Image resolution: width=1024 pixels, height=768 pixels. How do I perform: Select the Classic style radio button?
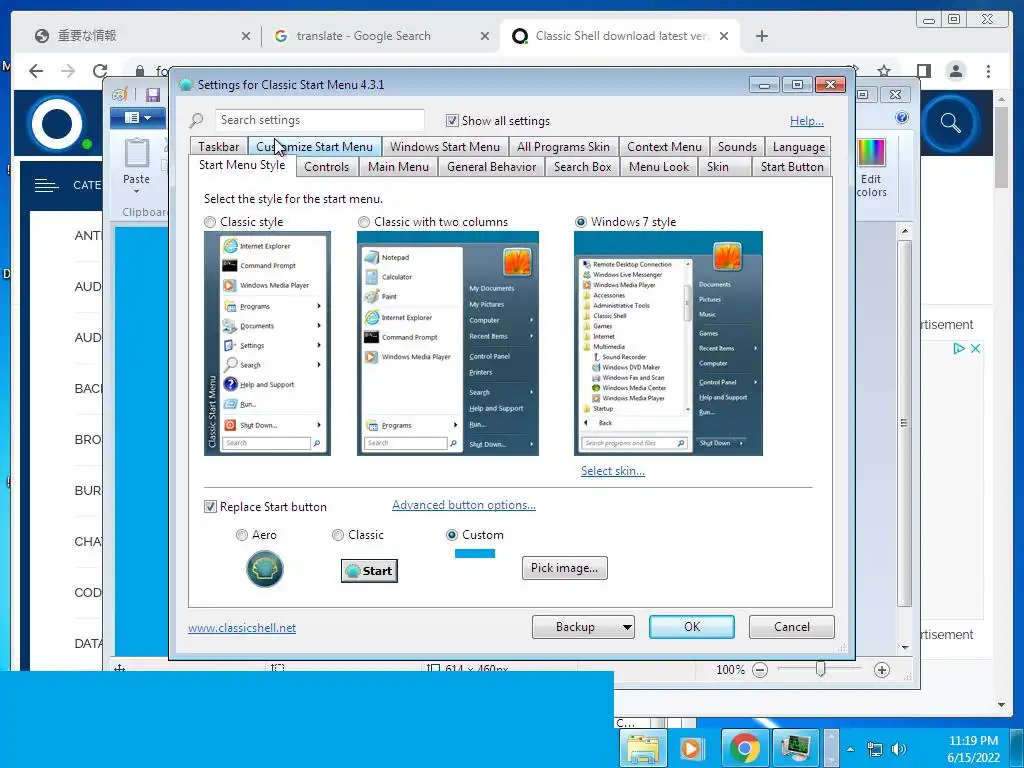[x=210, y=222]
